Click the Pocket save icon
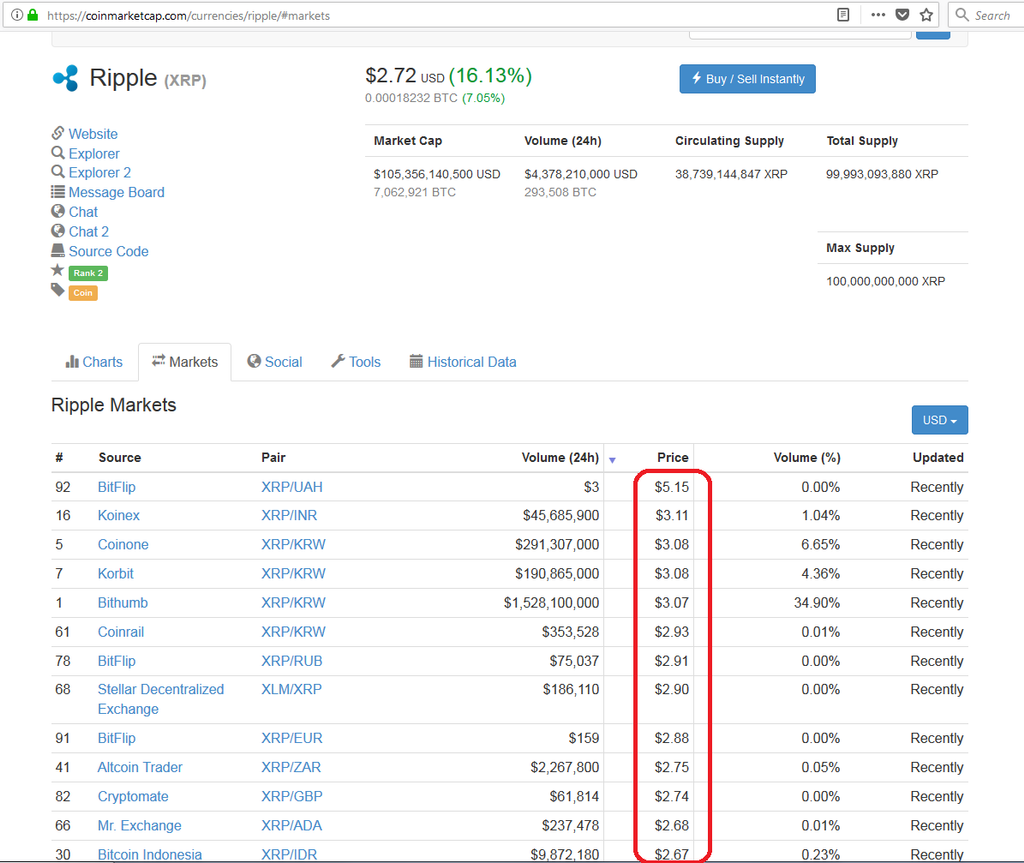The width and height of the screenshot is (1024, 863). pos(903,14)
